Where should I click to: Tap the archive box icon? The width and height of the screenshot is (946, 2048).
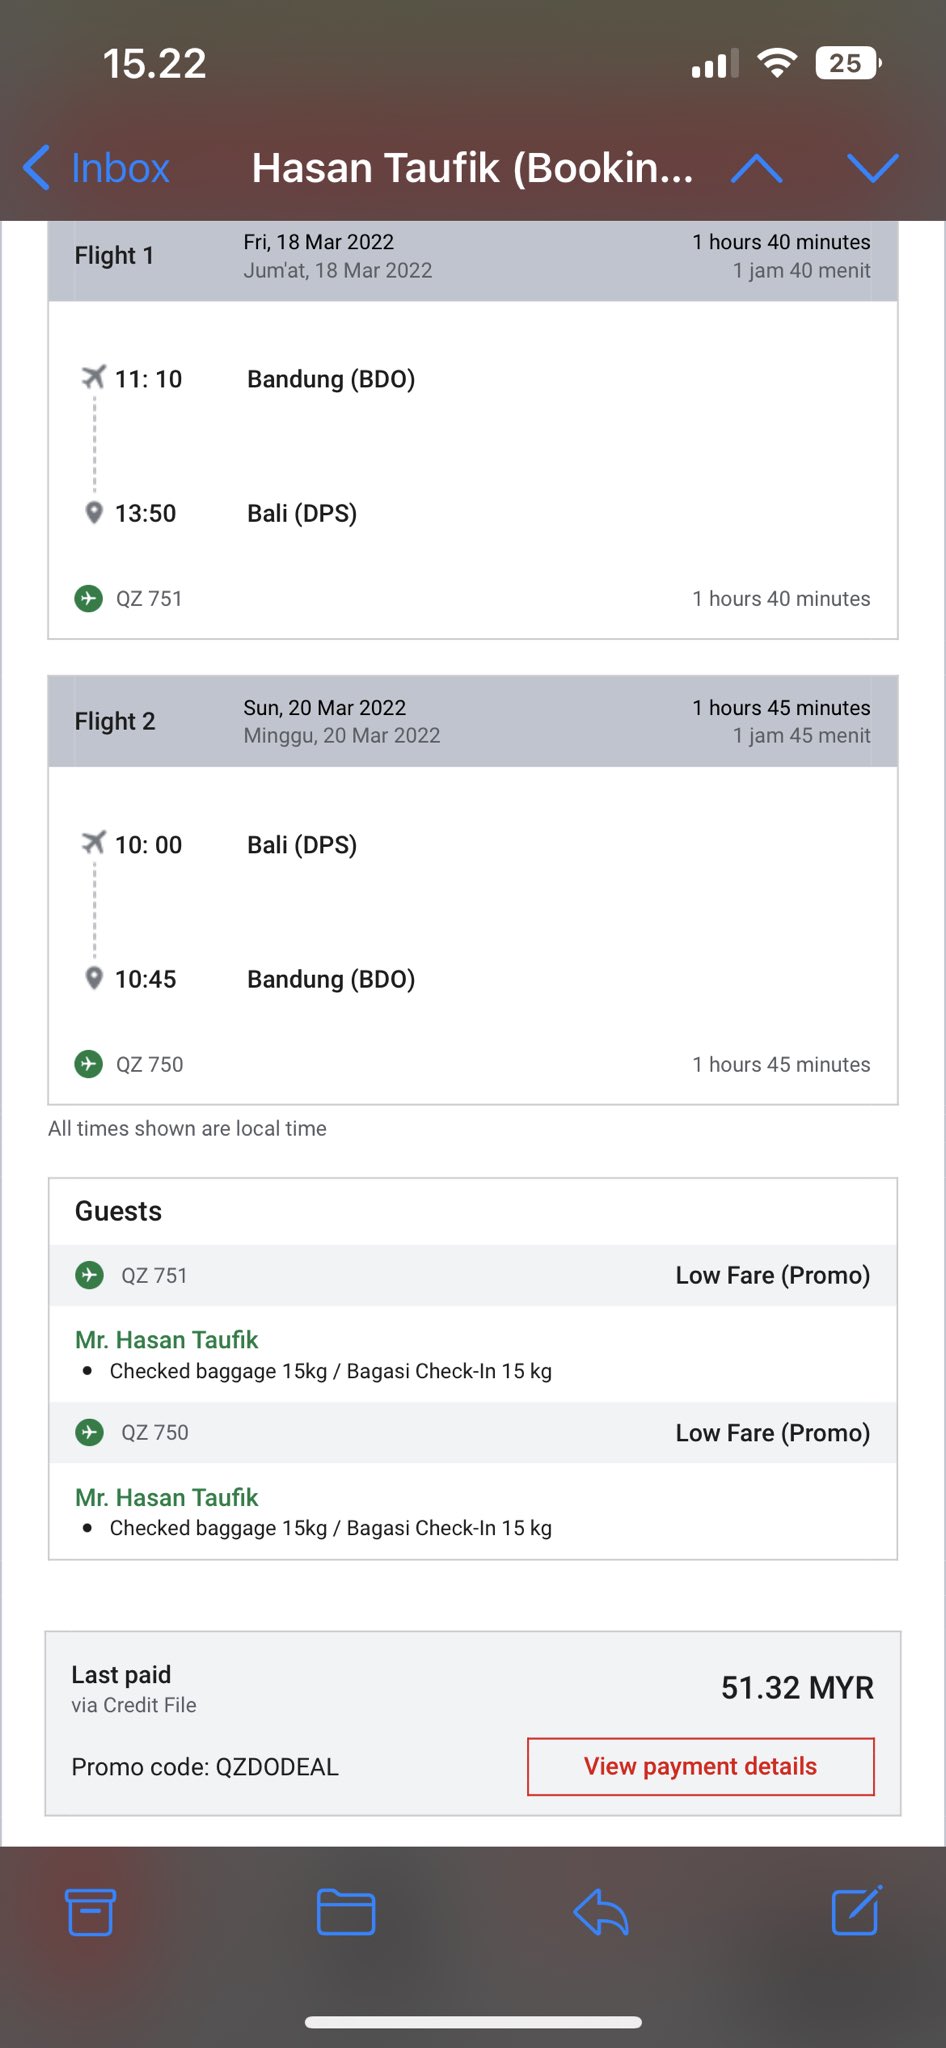point(90,1912)
